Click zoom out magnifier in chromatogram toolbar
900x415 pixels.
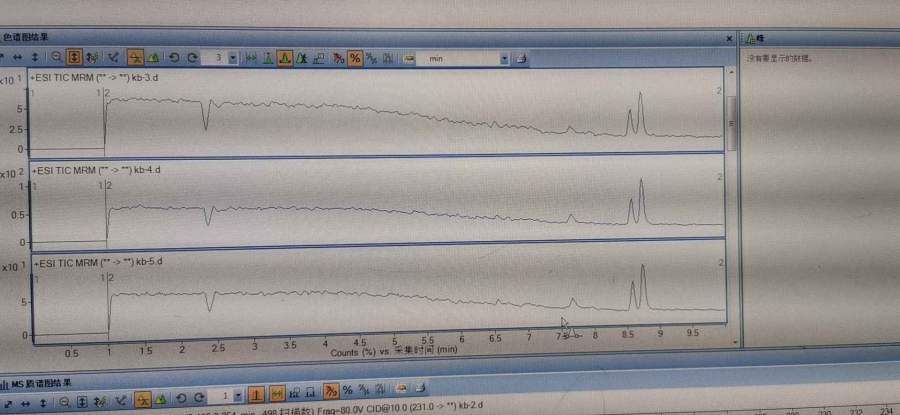pyautogui.click(x=56, y=57)
